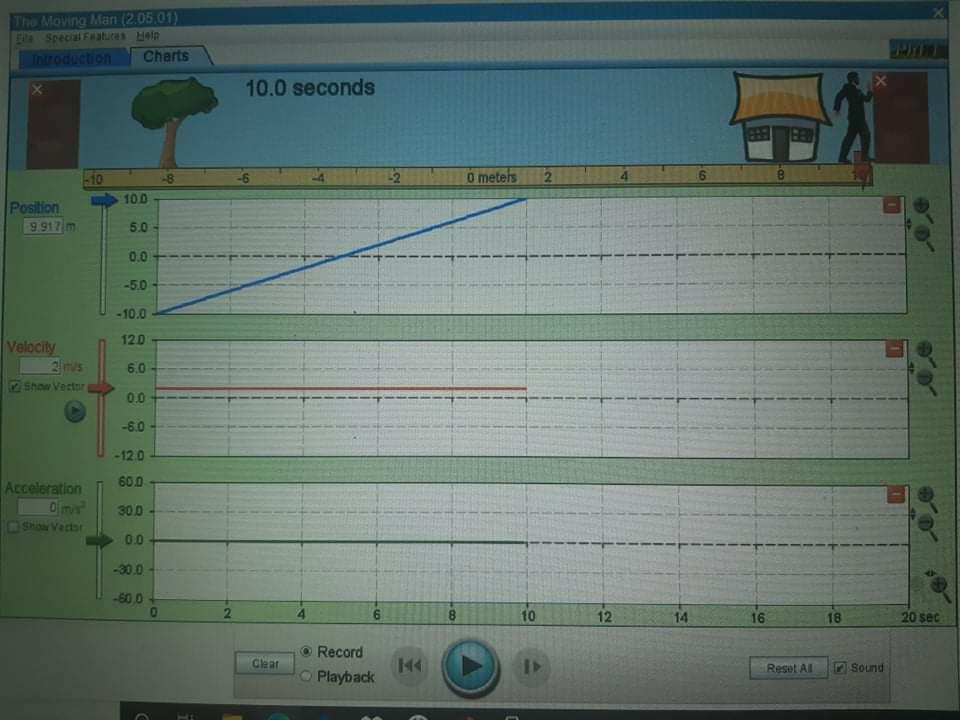
Task: Click the '0 meters' ruler label
Action: [x=491, y=178]
